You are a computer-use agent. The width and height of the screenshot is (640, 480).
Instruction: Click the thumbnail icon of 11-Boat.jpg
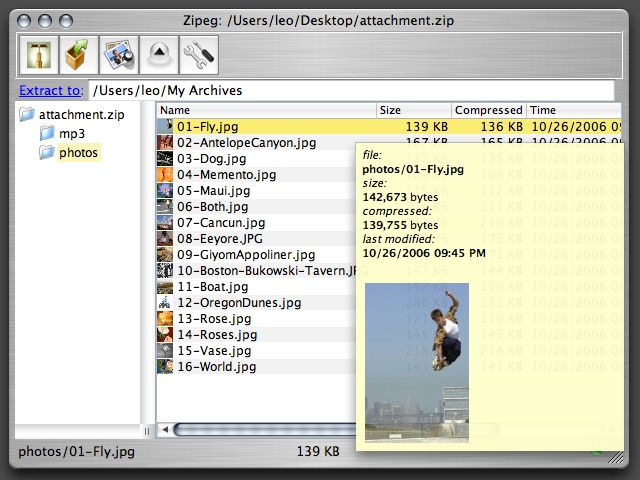pyautogui.click(x=165, y=287)
